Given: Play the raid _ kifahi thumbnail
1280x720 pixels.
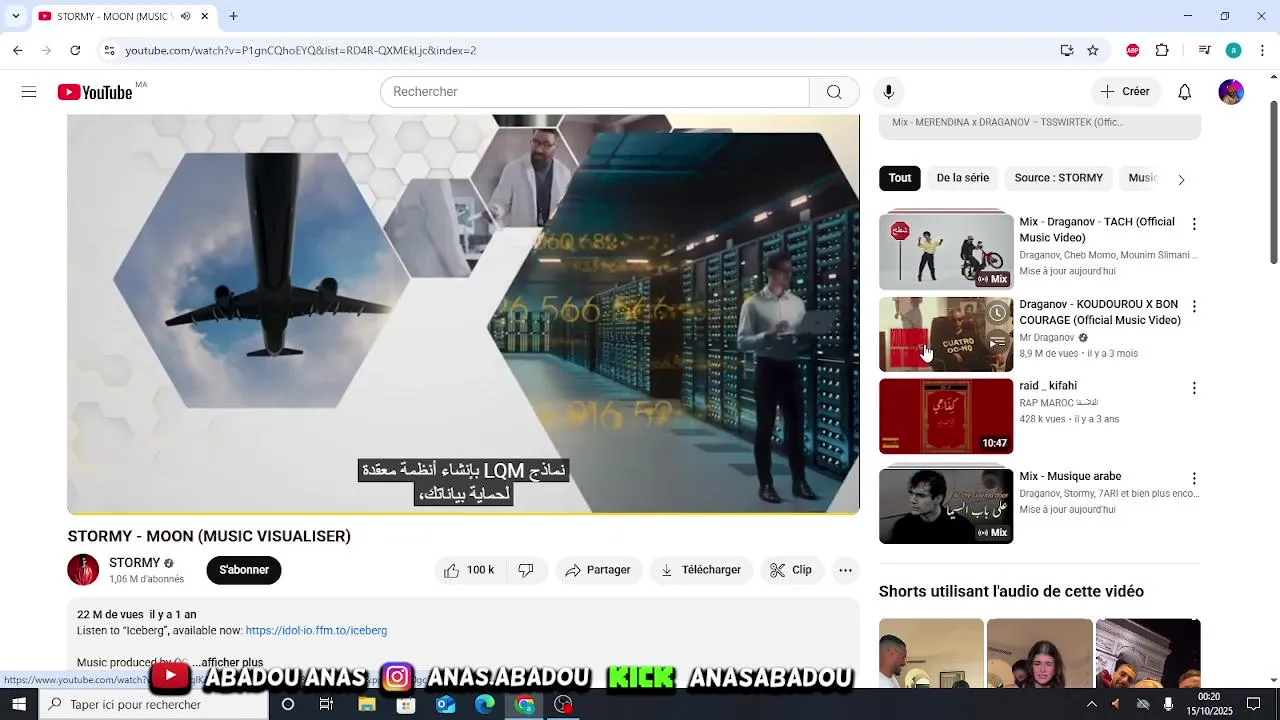Looking at the screenshot, I should pos(946,416).
